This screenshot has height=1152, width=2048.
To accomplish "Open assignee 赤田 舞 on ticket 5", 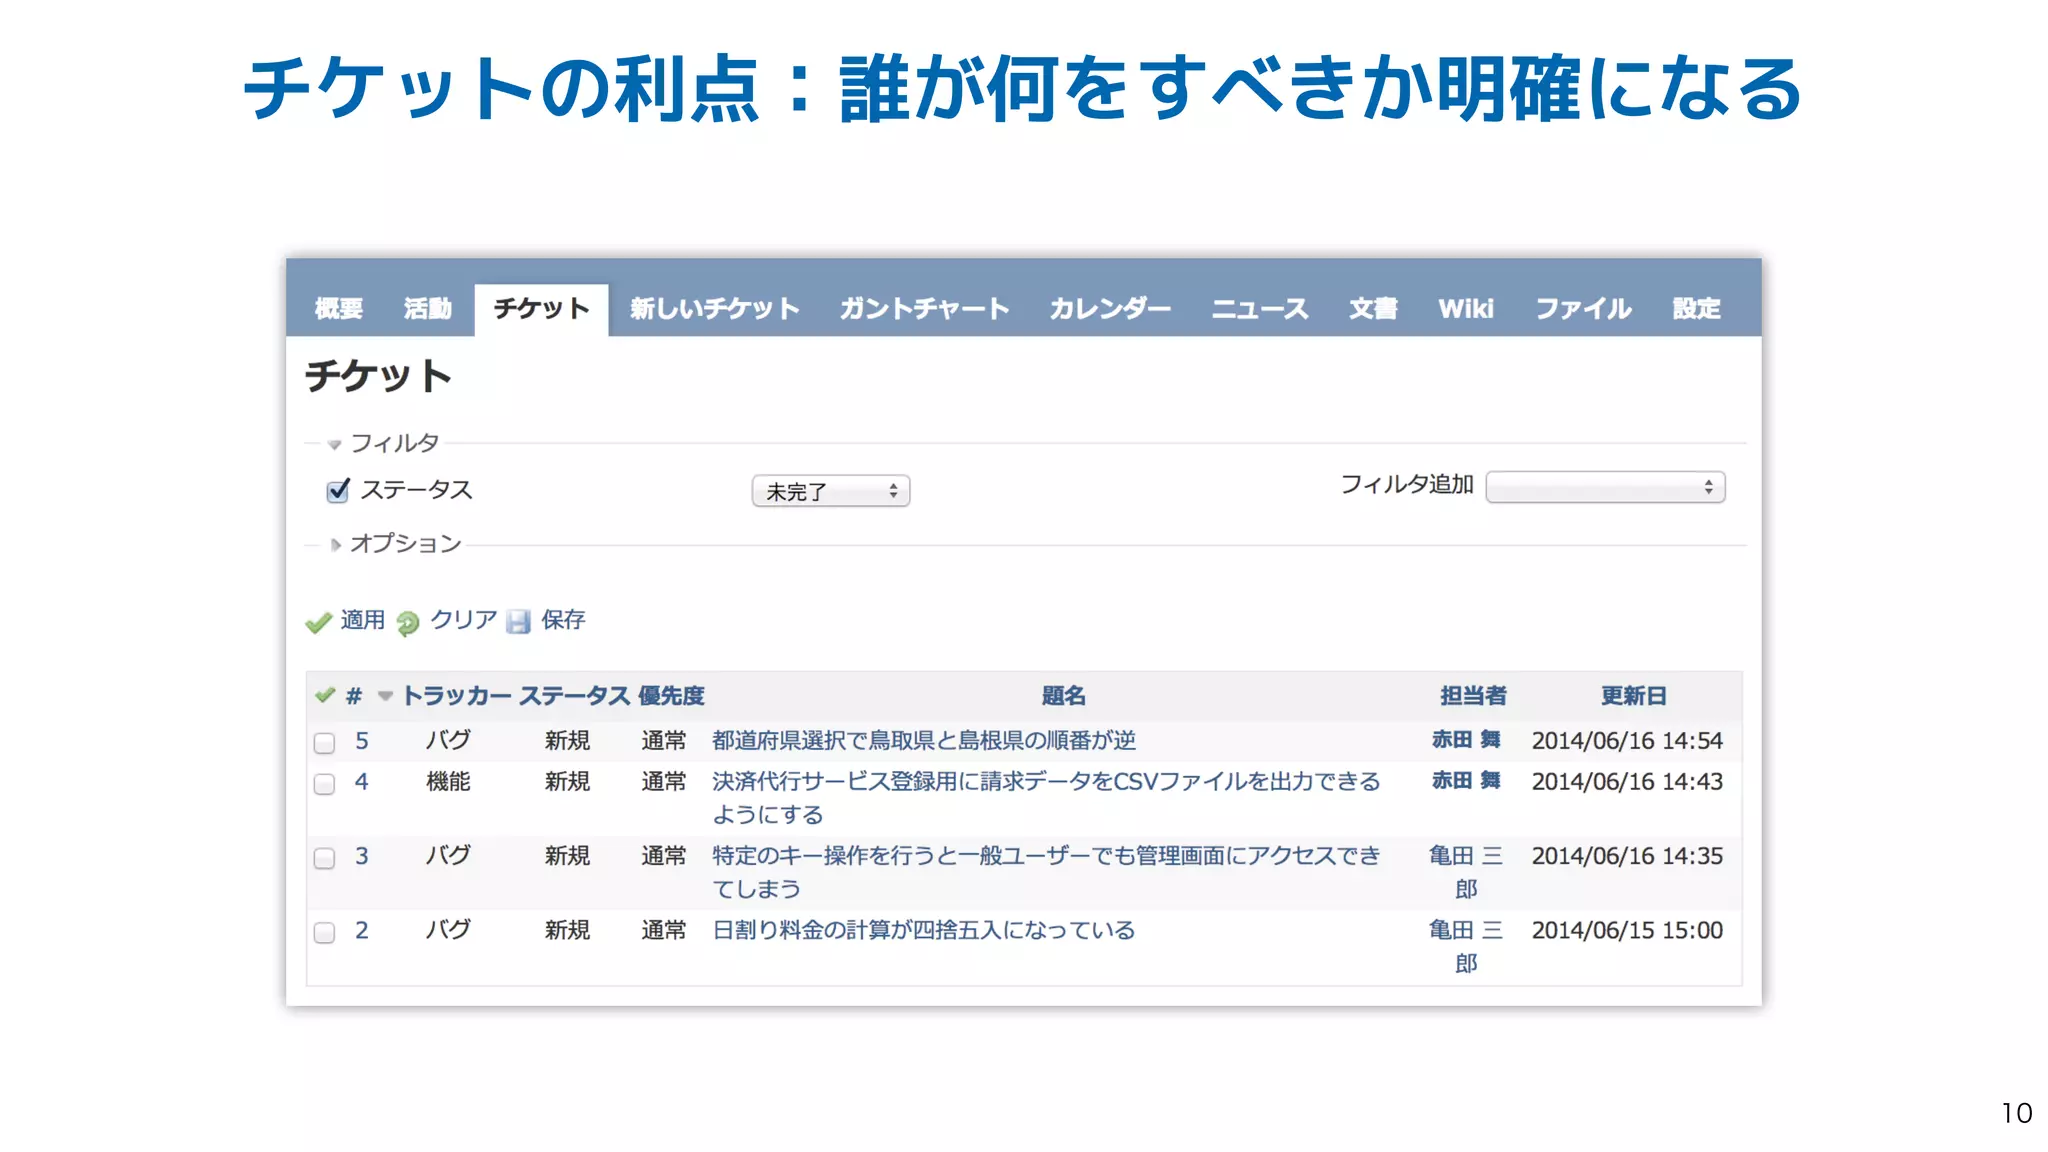I will click(1466, 740).
